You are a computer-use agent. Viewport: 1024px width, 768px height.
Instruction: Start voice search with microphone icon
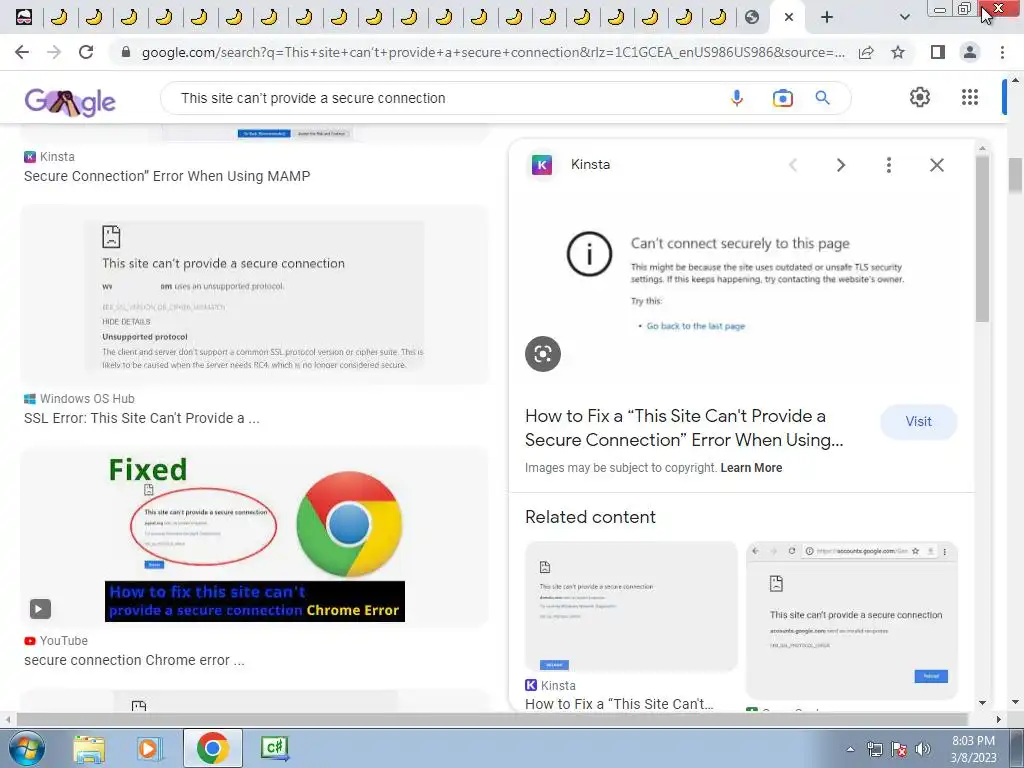coord(737,98)
